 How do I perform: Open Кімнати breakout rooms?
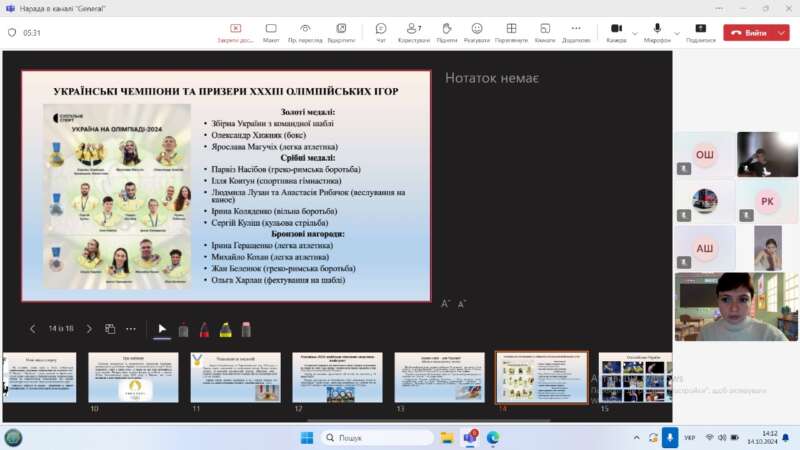click(x=544, y=32)
